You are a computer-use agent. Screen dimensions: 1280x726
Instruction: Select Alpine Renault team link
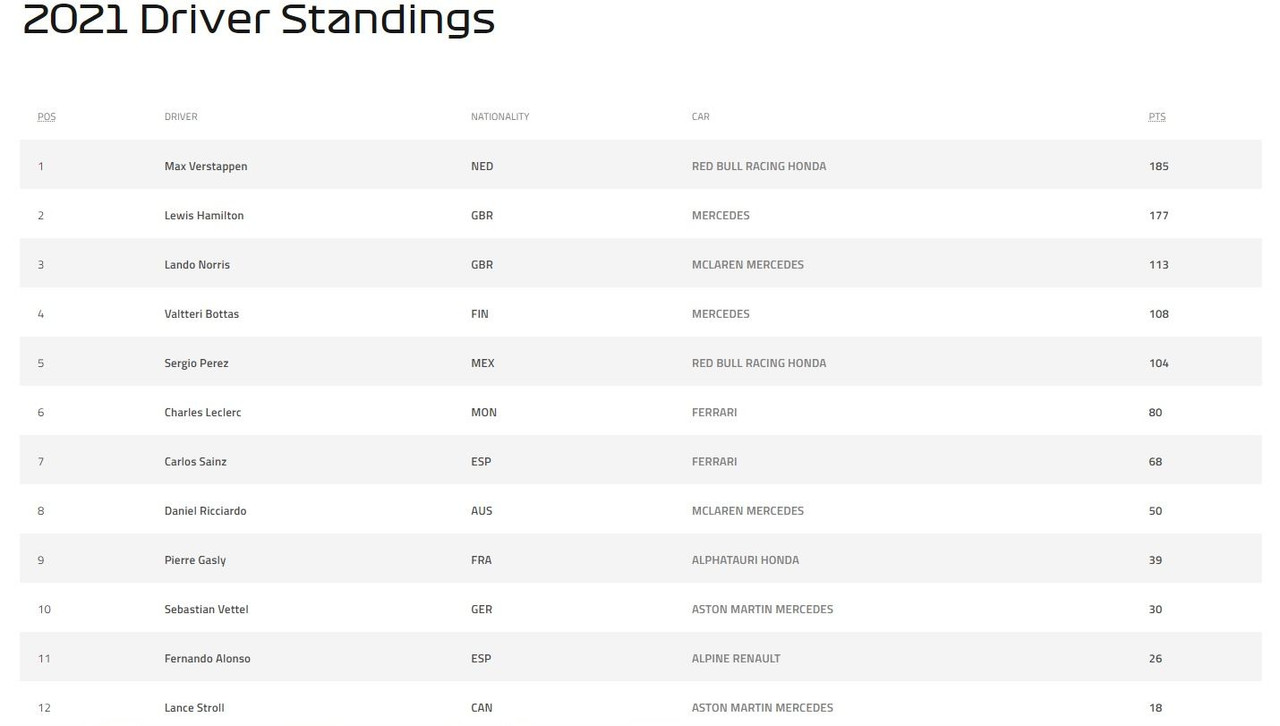click(x=736, y=658)
